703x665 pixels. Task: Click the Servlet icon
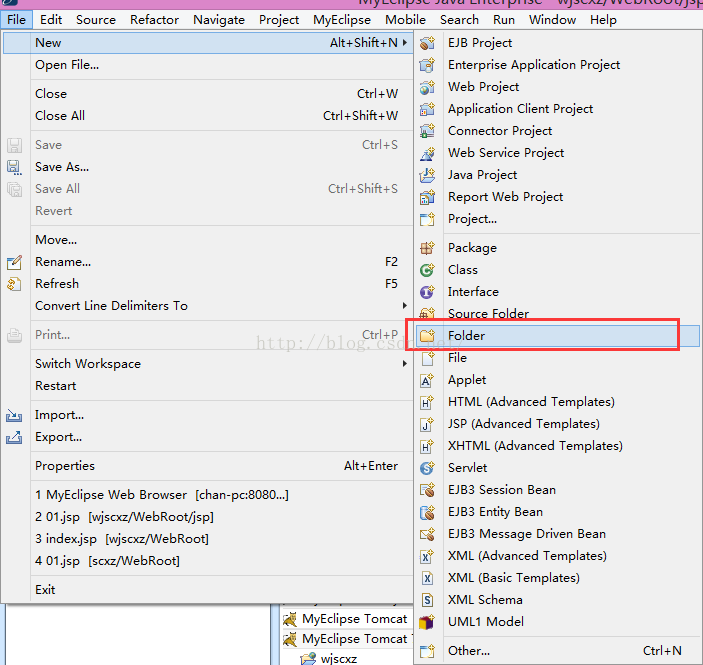click(x=427, y=468)
